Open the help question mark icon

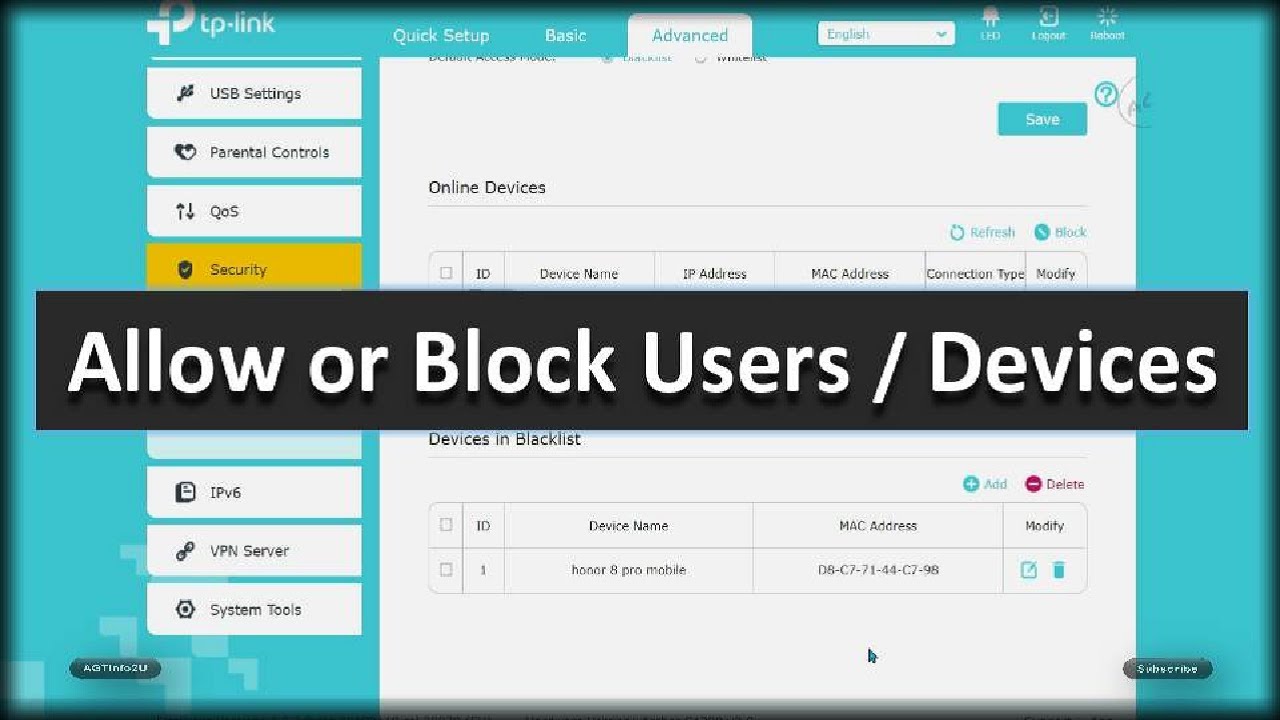(x=1106, y=94)
